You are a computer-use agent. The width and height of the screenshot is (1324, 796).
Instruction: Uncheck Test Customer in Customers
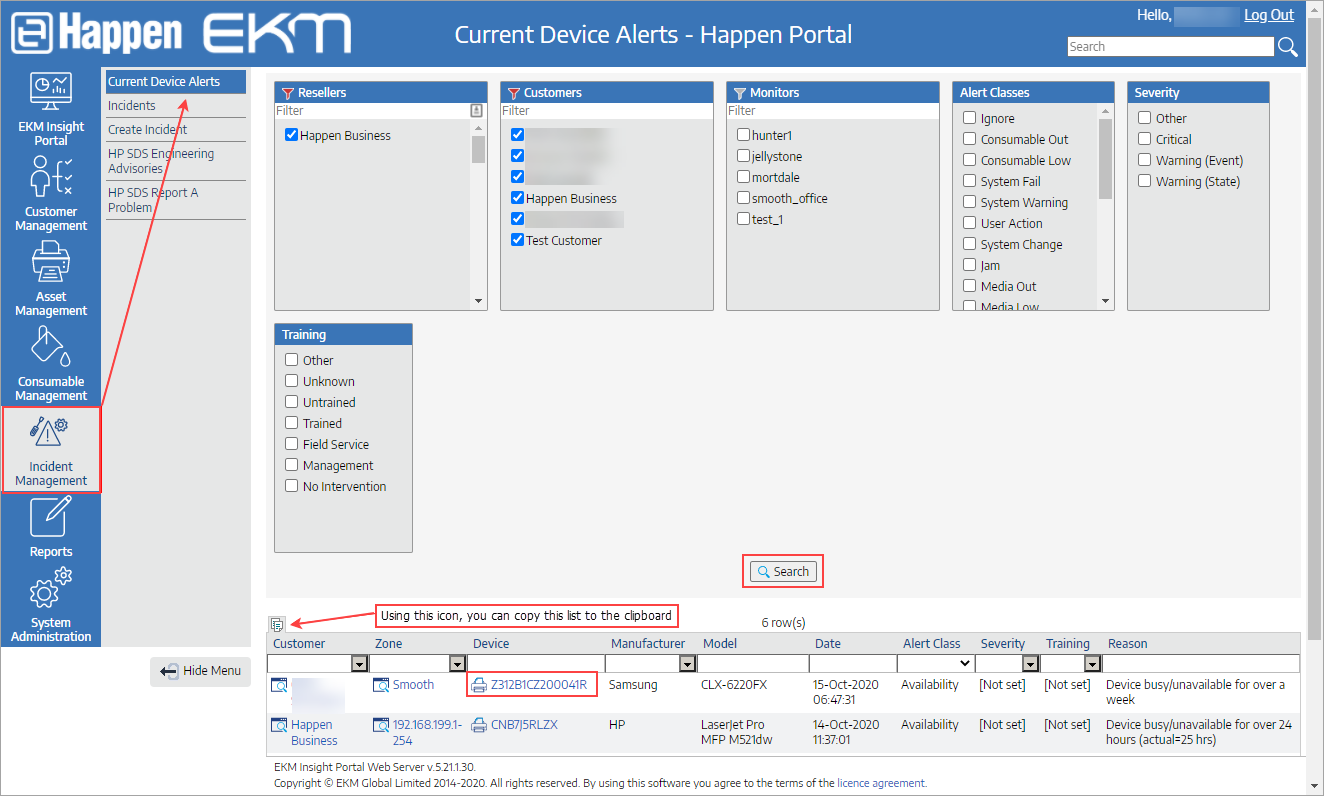pyautogui.click(x=517, y=240)
